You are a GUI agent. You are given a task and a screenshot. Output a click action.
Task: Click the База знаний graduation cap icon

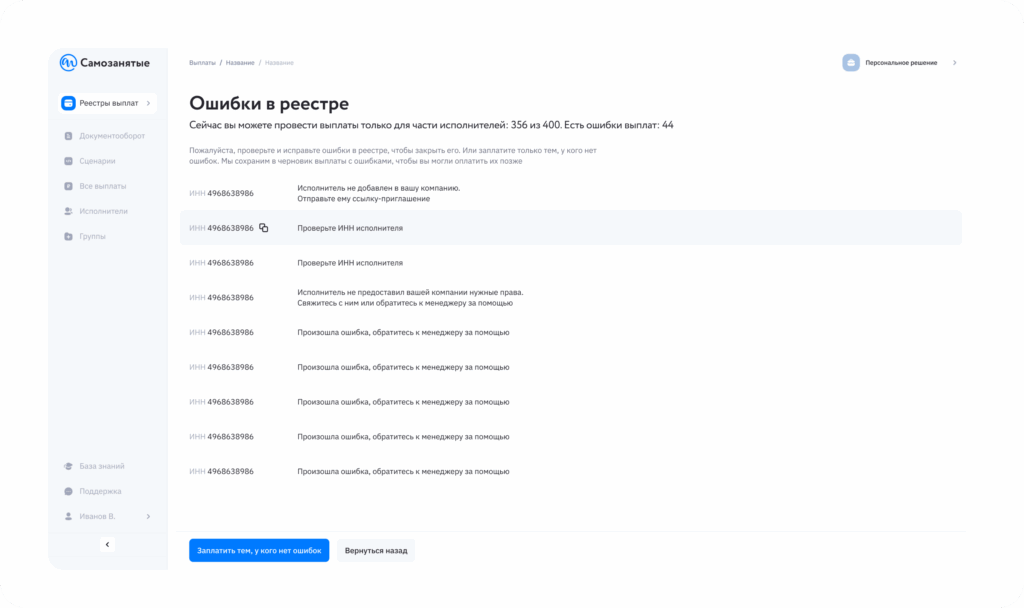tap(68, 466)
